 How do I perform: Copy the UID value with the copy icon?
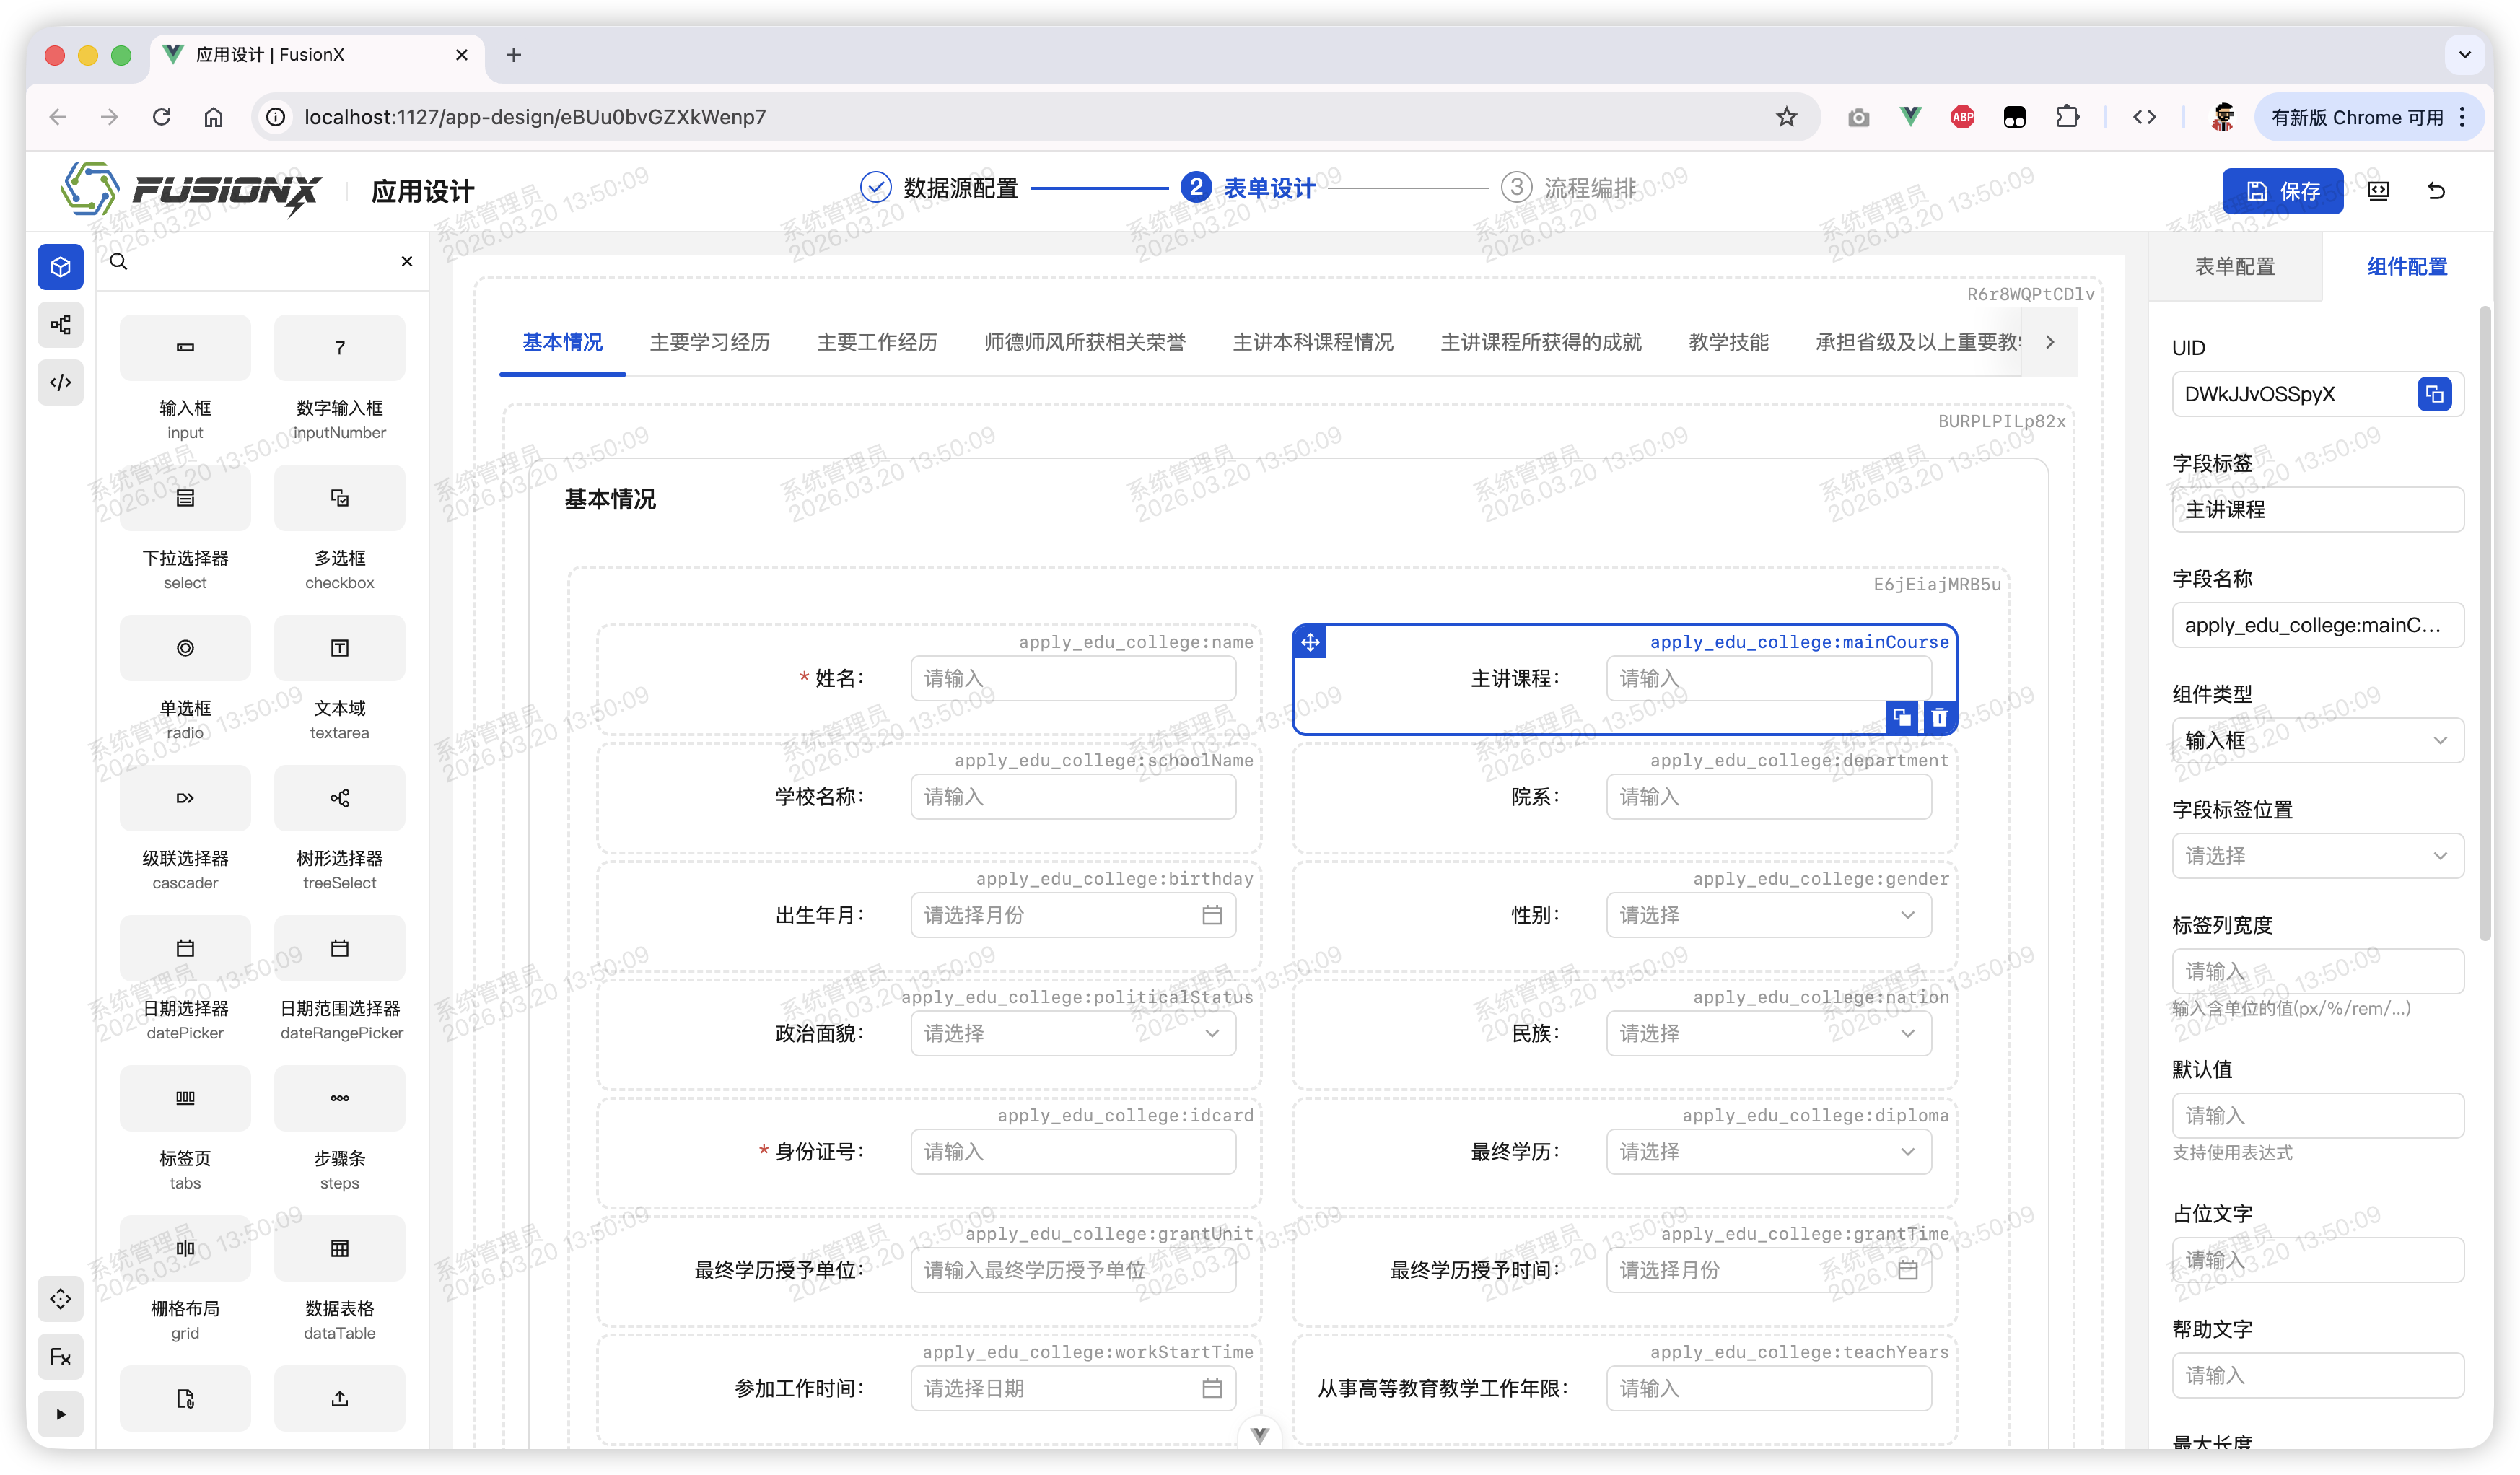2436,394
